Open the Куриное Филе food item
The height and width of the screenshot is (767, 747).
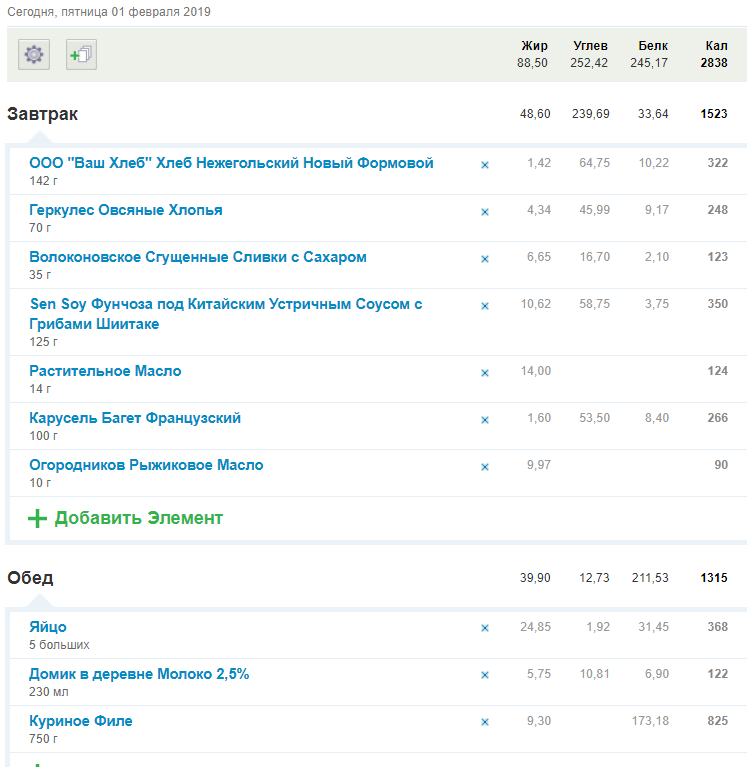click(81, 721)
